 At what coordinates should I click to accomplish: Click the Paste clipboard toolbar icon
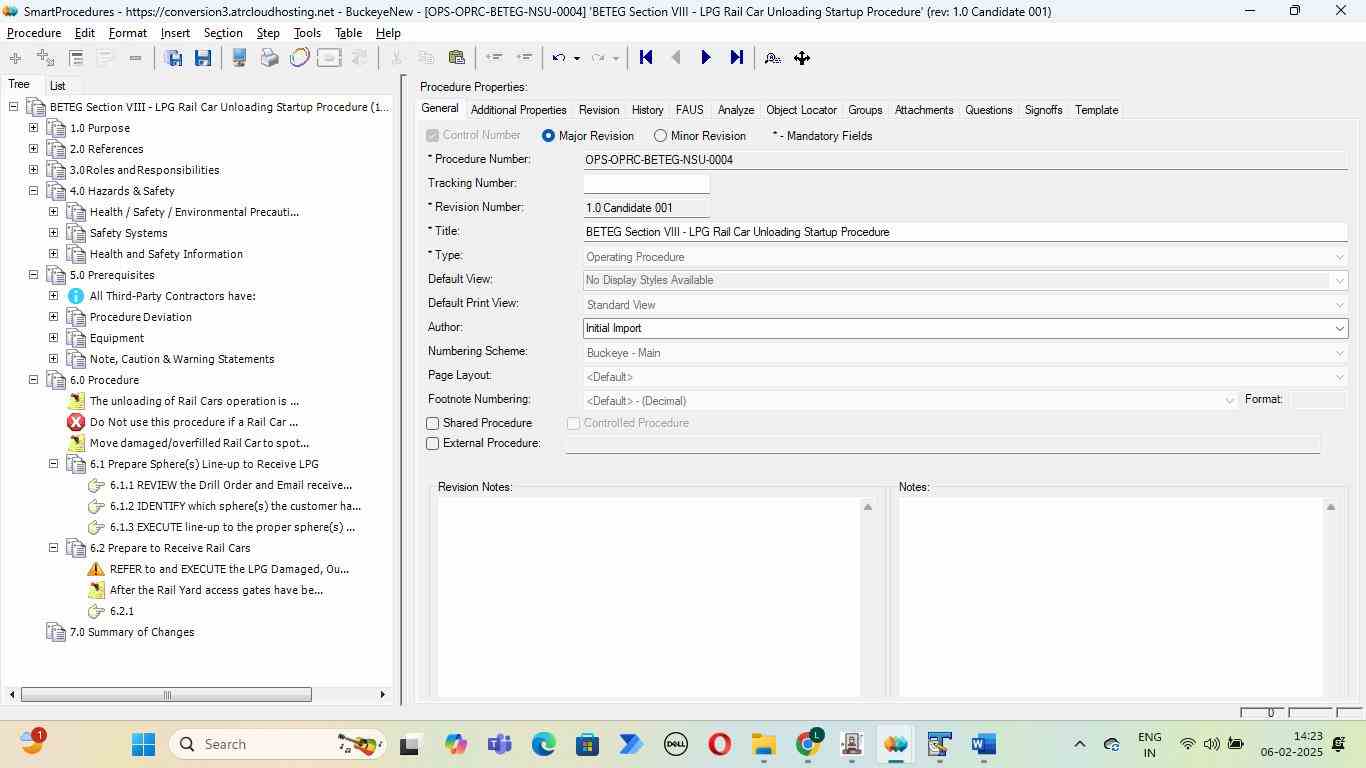tap(456, 58)
